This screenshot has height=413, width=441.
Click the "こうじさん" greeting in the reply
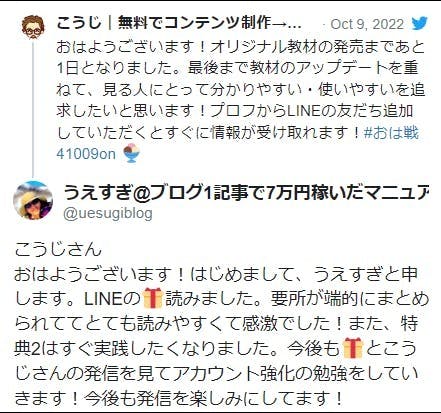coord(58,249)
